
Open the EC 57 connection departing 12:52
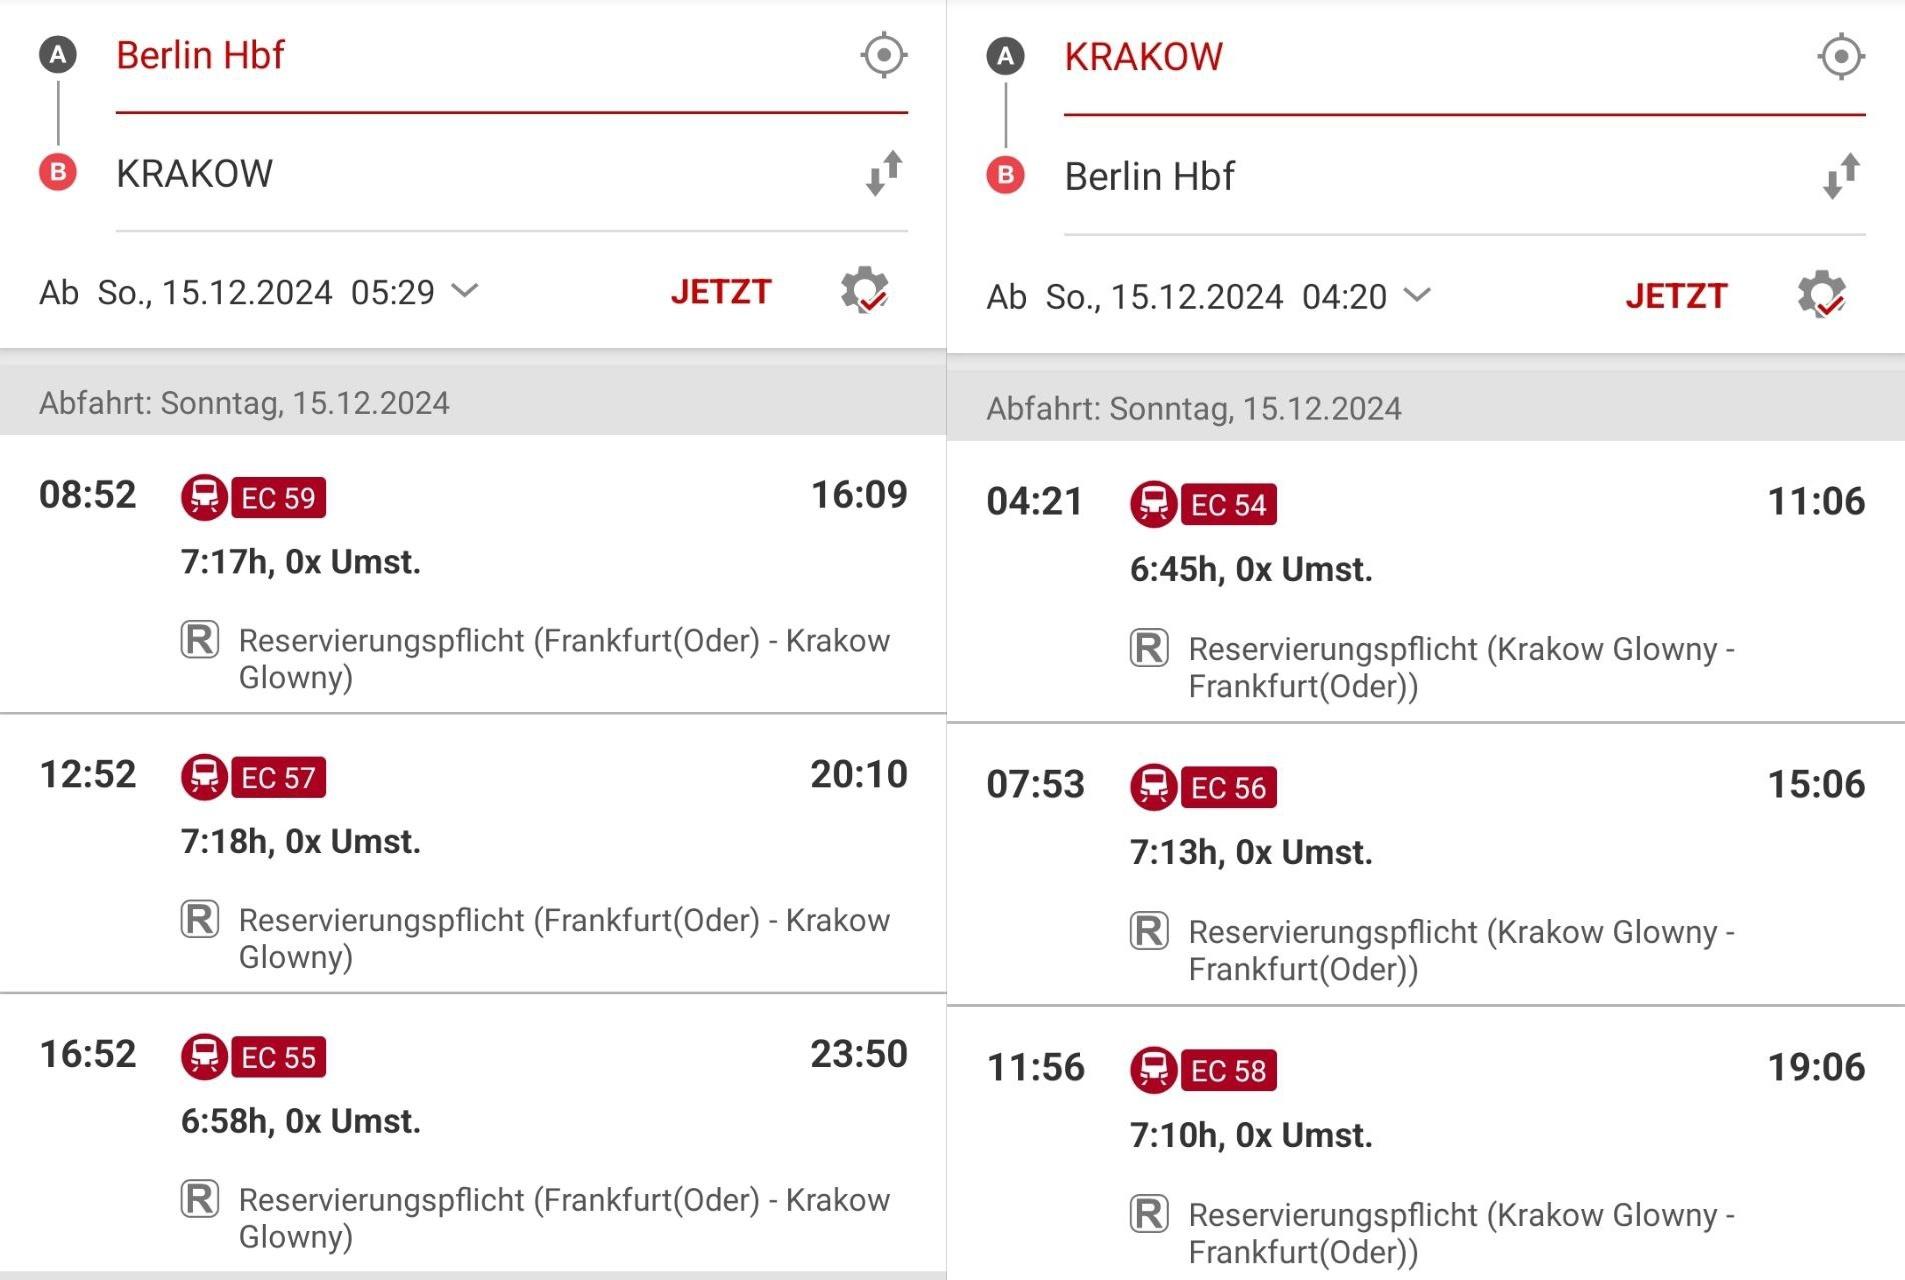click(473, 854)
